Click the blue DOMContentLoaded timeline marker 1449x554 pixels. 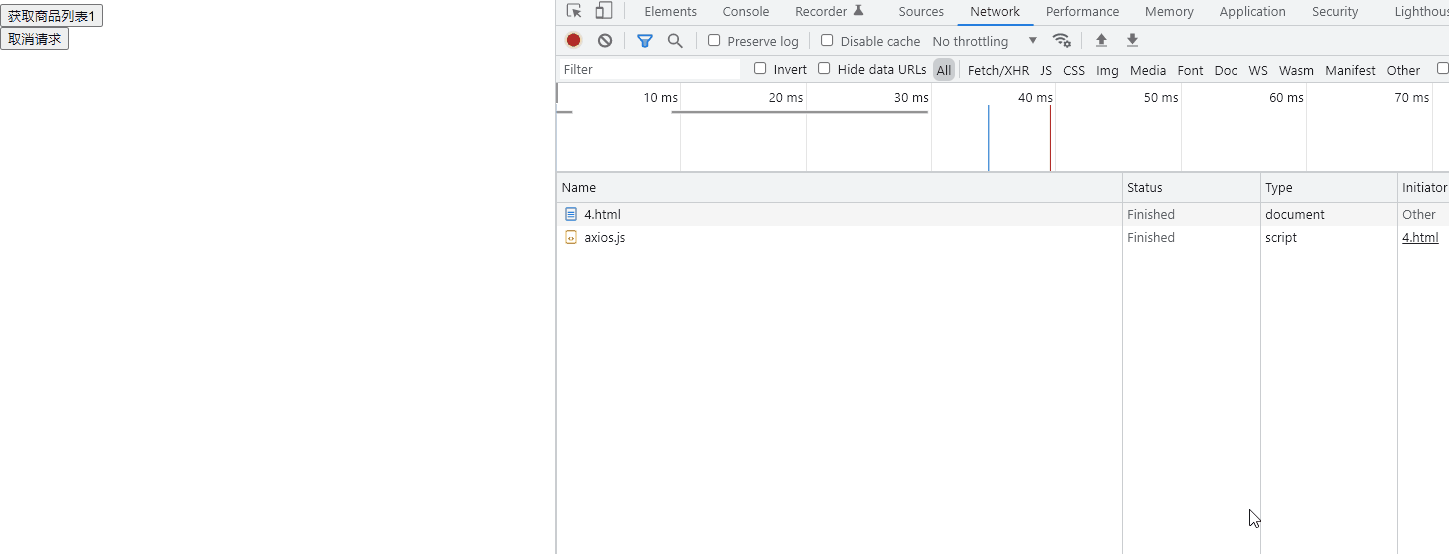(x=988, y=138)
